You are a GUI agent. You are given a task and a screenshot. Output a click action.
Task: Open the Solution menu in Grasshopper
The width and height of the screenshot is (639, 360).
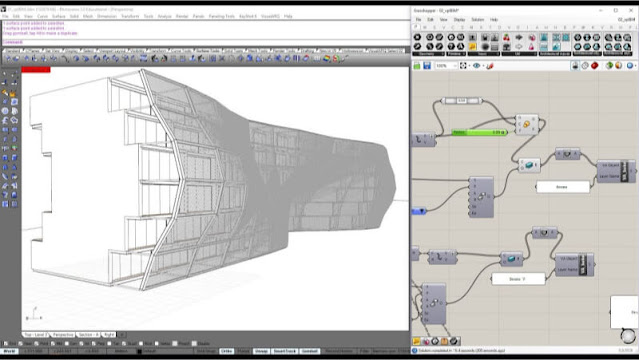pos(477,20)
